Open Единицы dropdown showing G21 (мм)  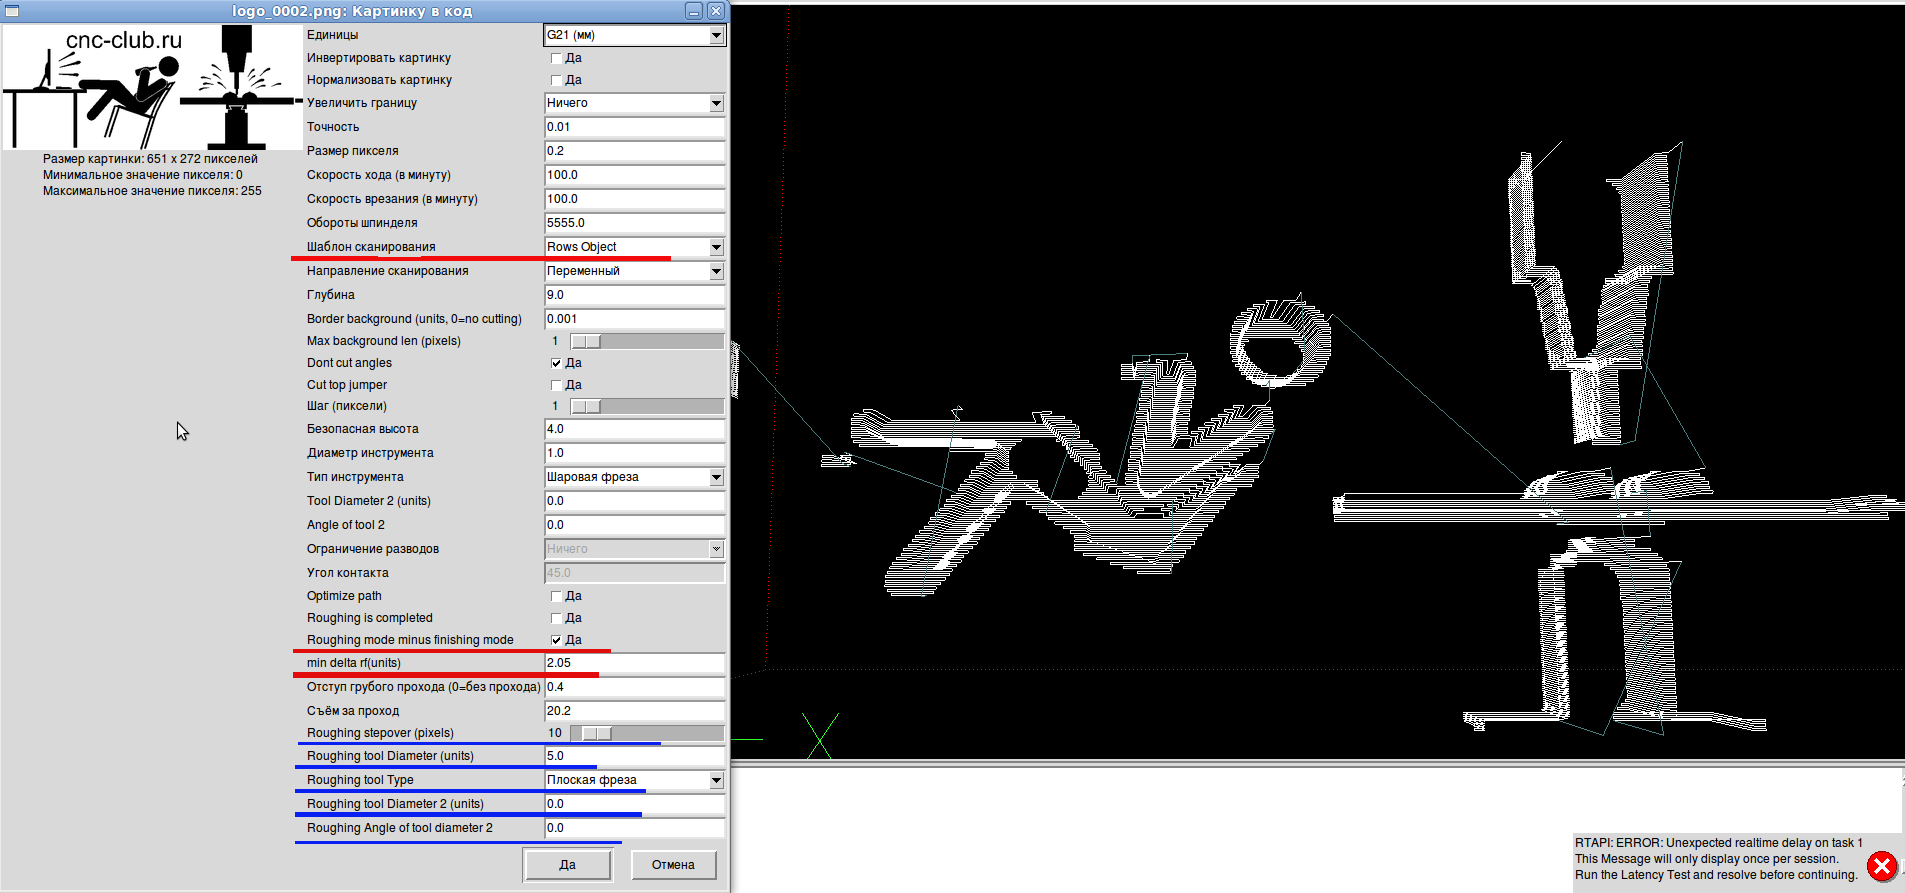click(634, 35)
